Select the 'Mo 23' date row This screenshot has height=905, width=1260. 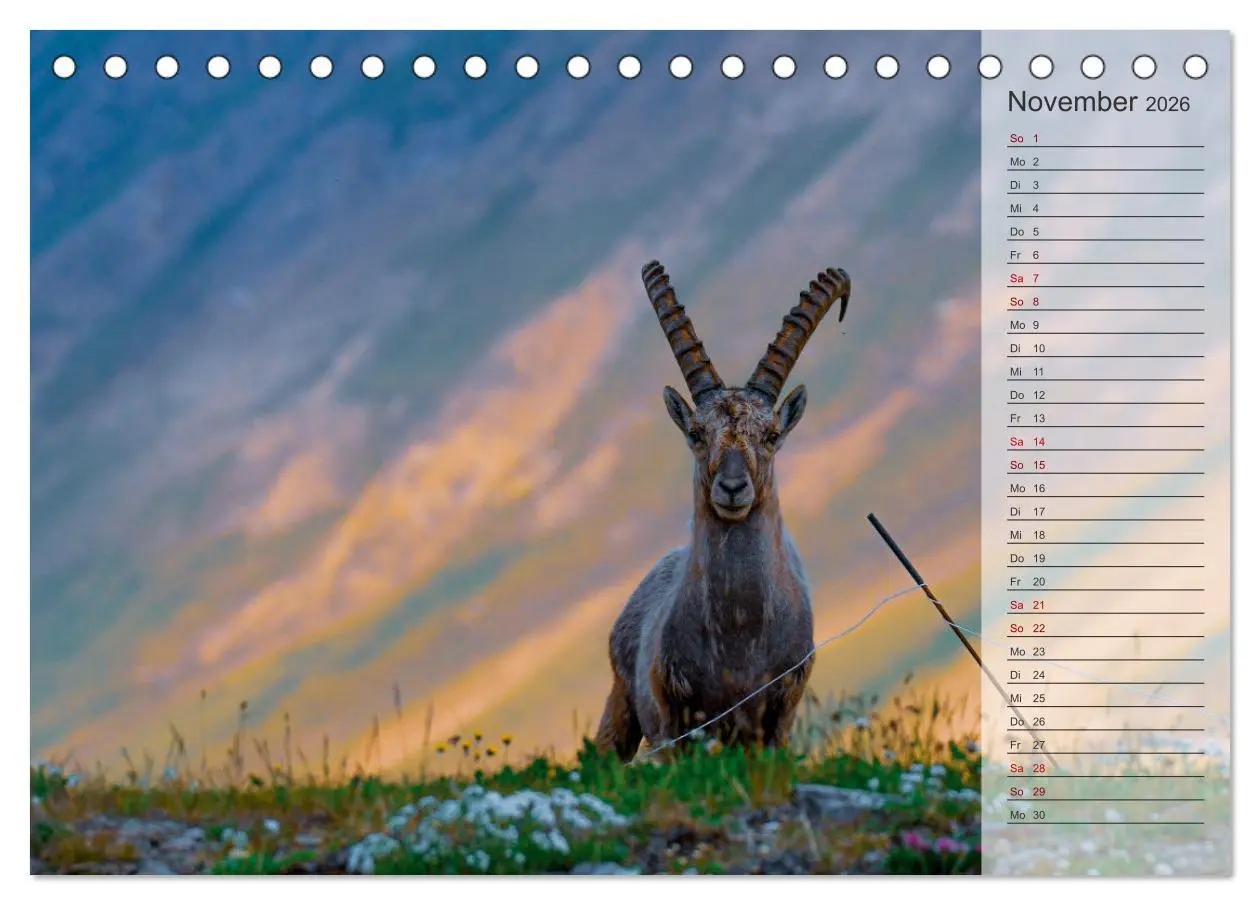click(x=1105, y=651)
